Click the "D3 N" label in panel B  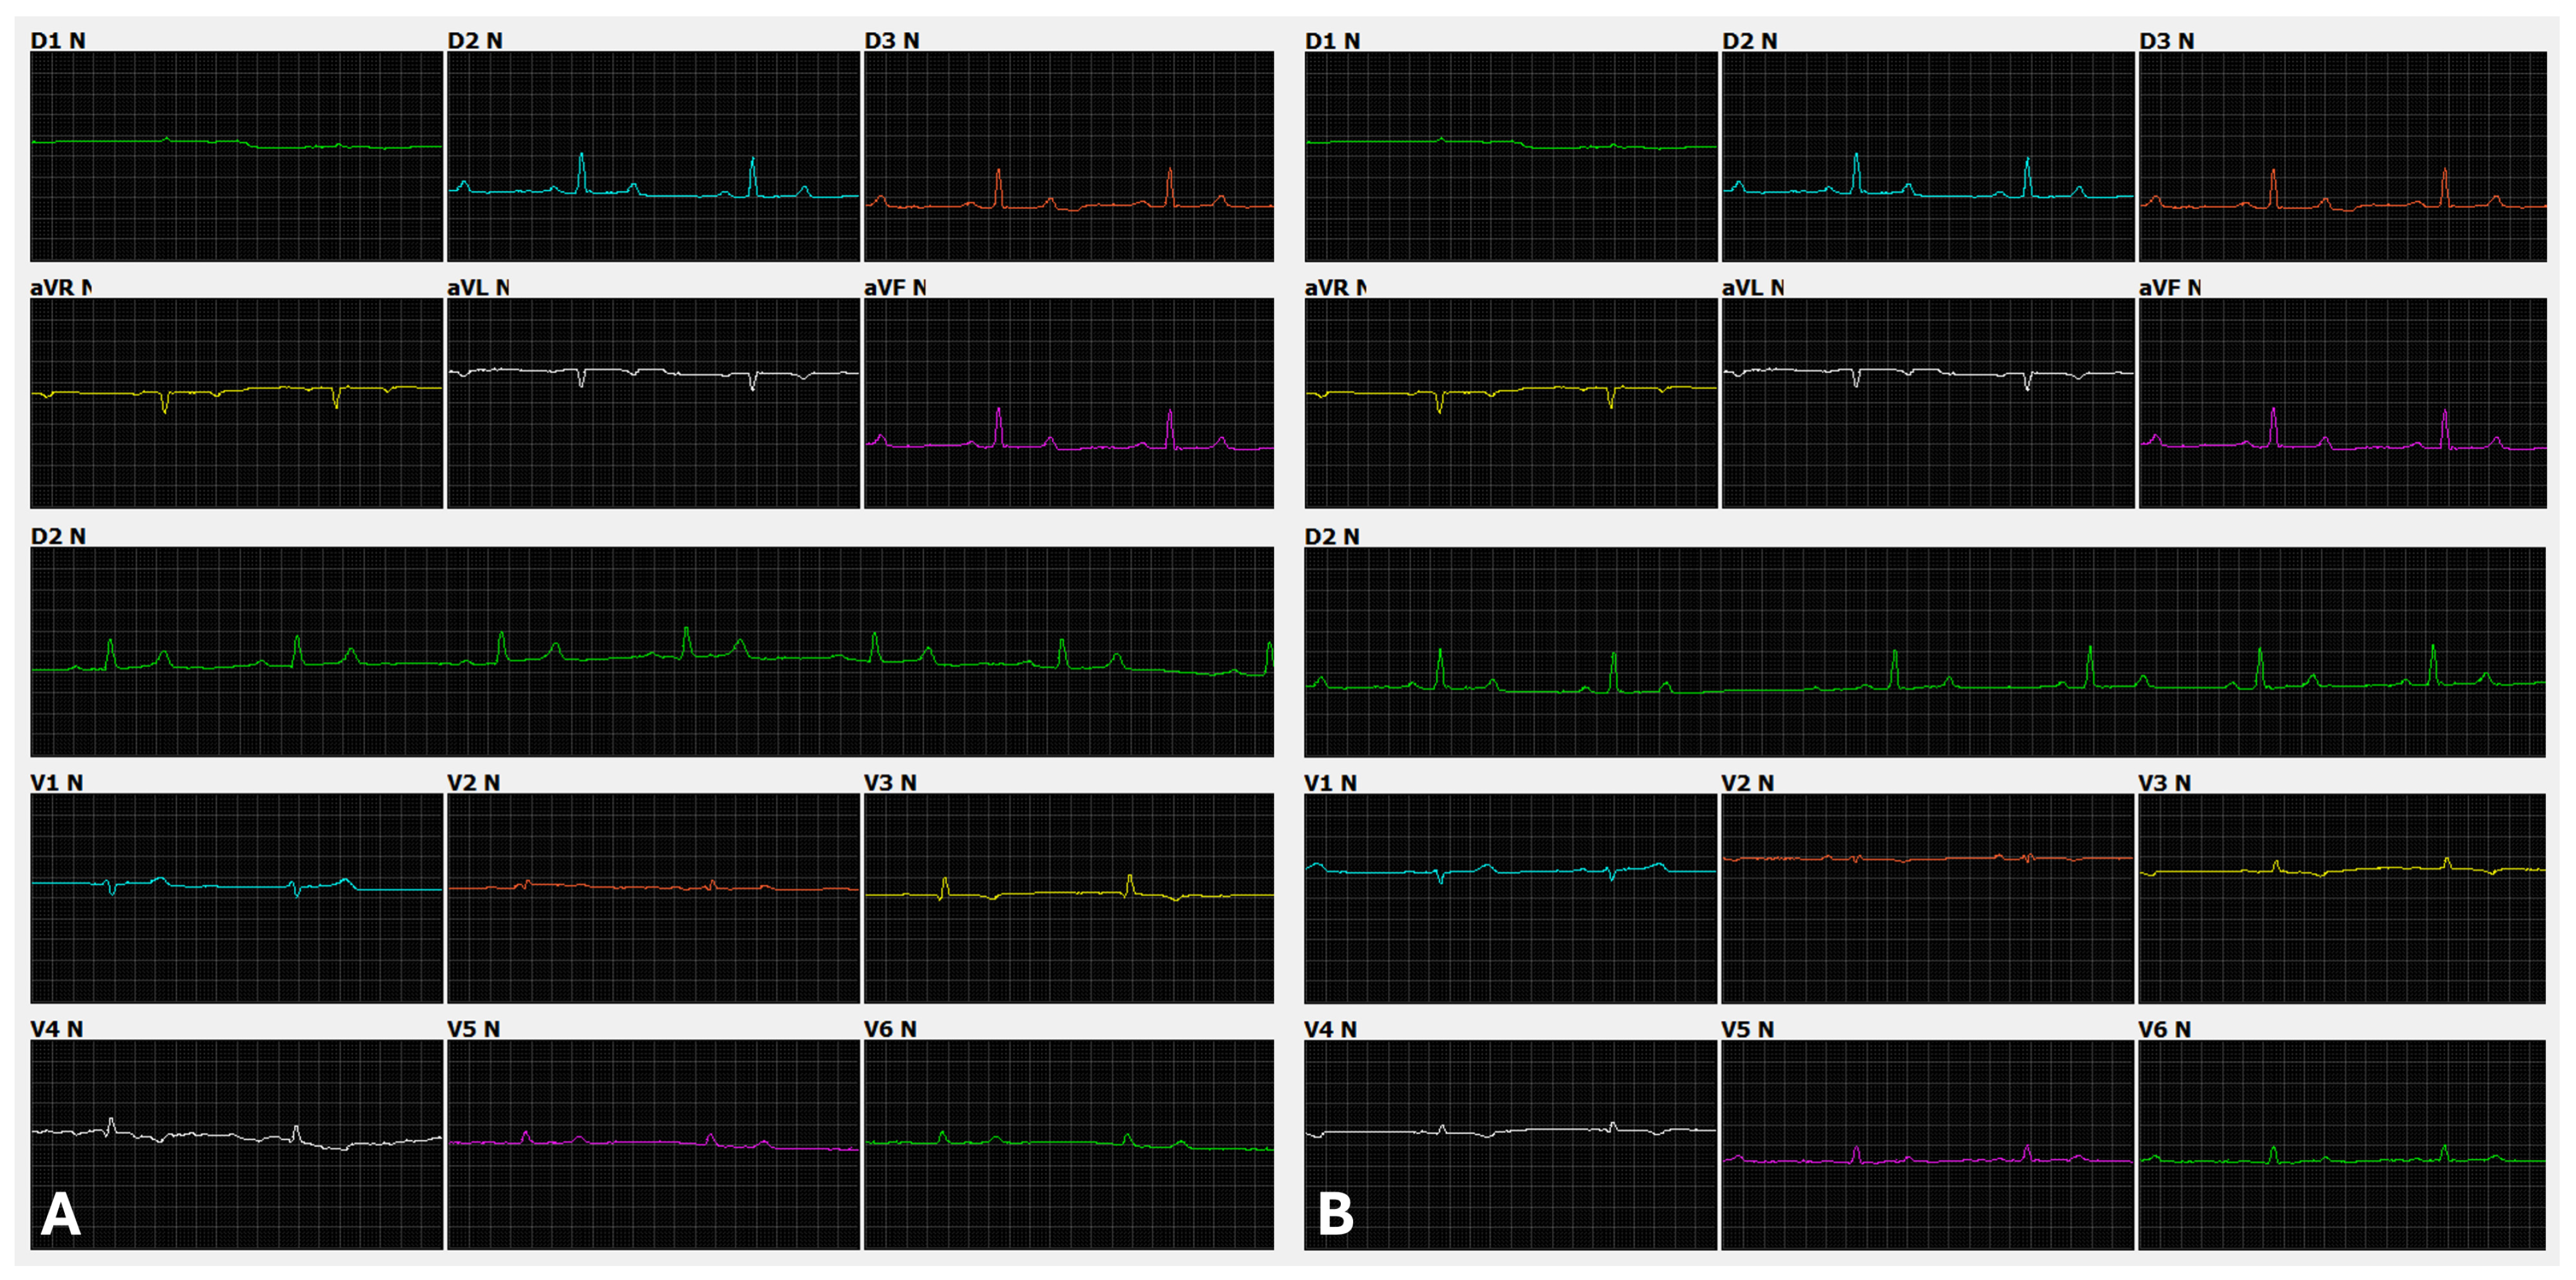click(x=2166, y=41)
